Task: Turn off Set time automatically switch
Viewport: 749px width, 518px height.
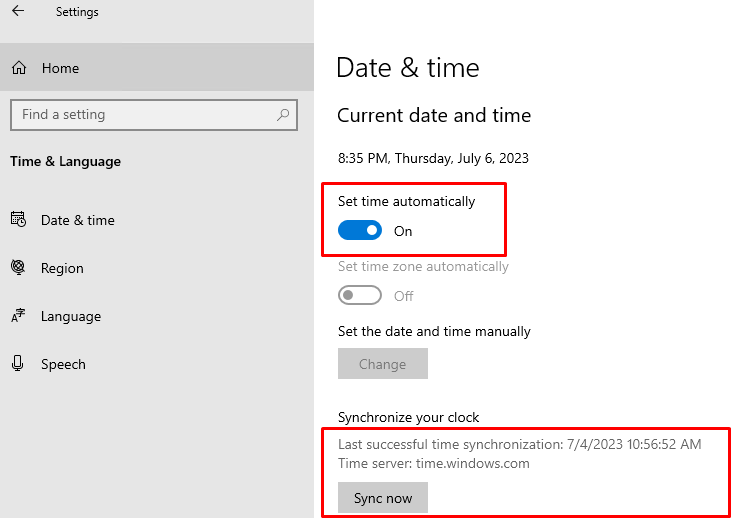Action: pos(360,231)
